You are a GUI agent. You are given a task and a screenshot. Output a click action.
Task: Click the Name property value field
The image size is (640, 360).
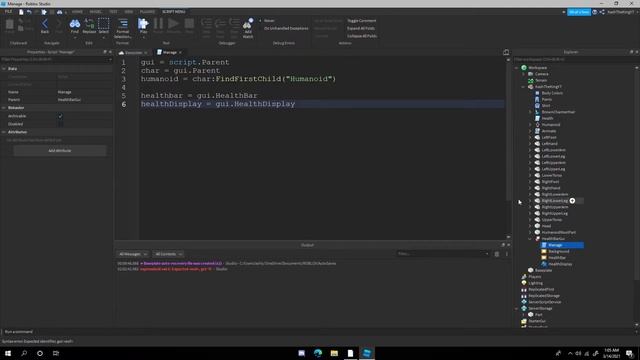tap(84, 92)
